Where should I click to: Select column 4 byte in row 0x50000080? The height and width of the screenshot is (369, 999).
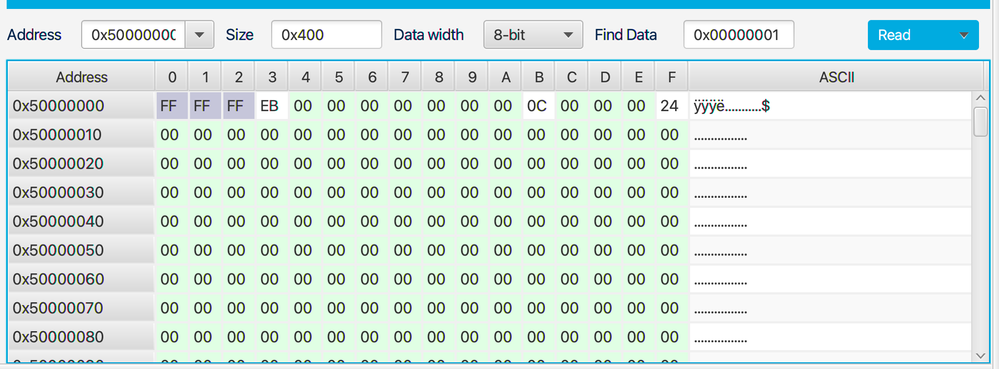pos(305,336)
